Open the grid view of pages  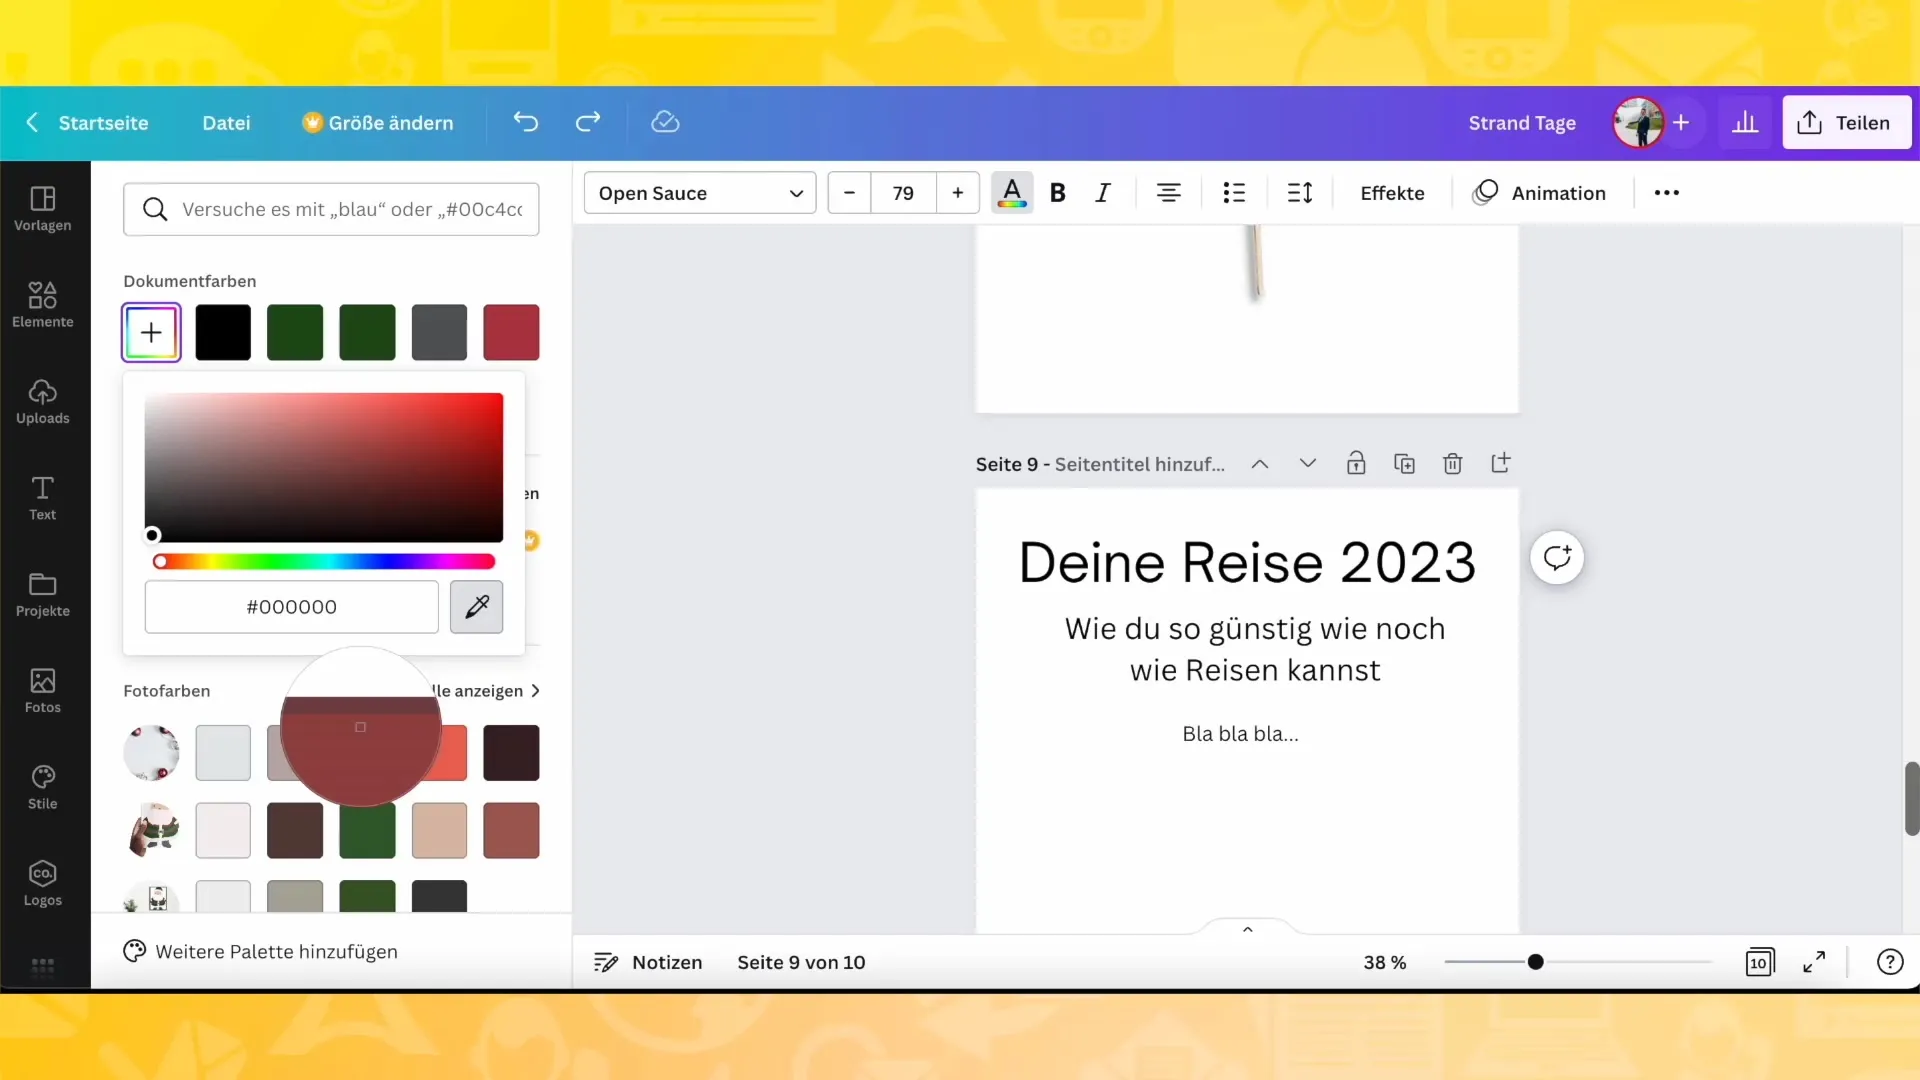1759,962
